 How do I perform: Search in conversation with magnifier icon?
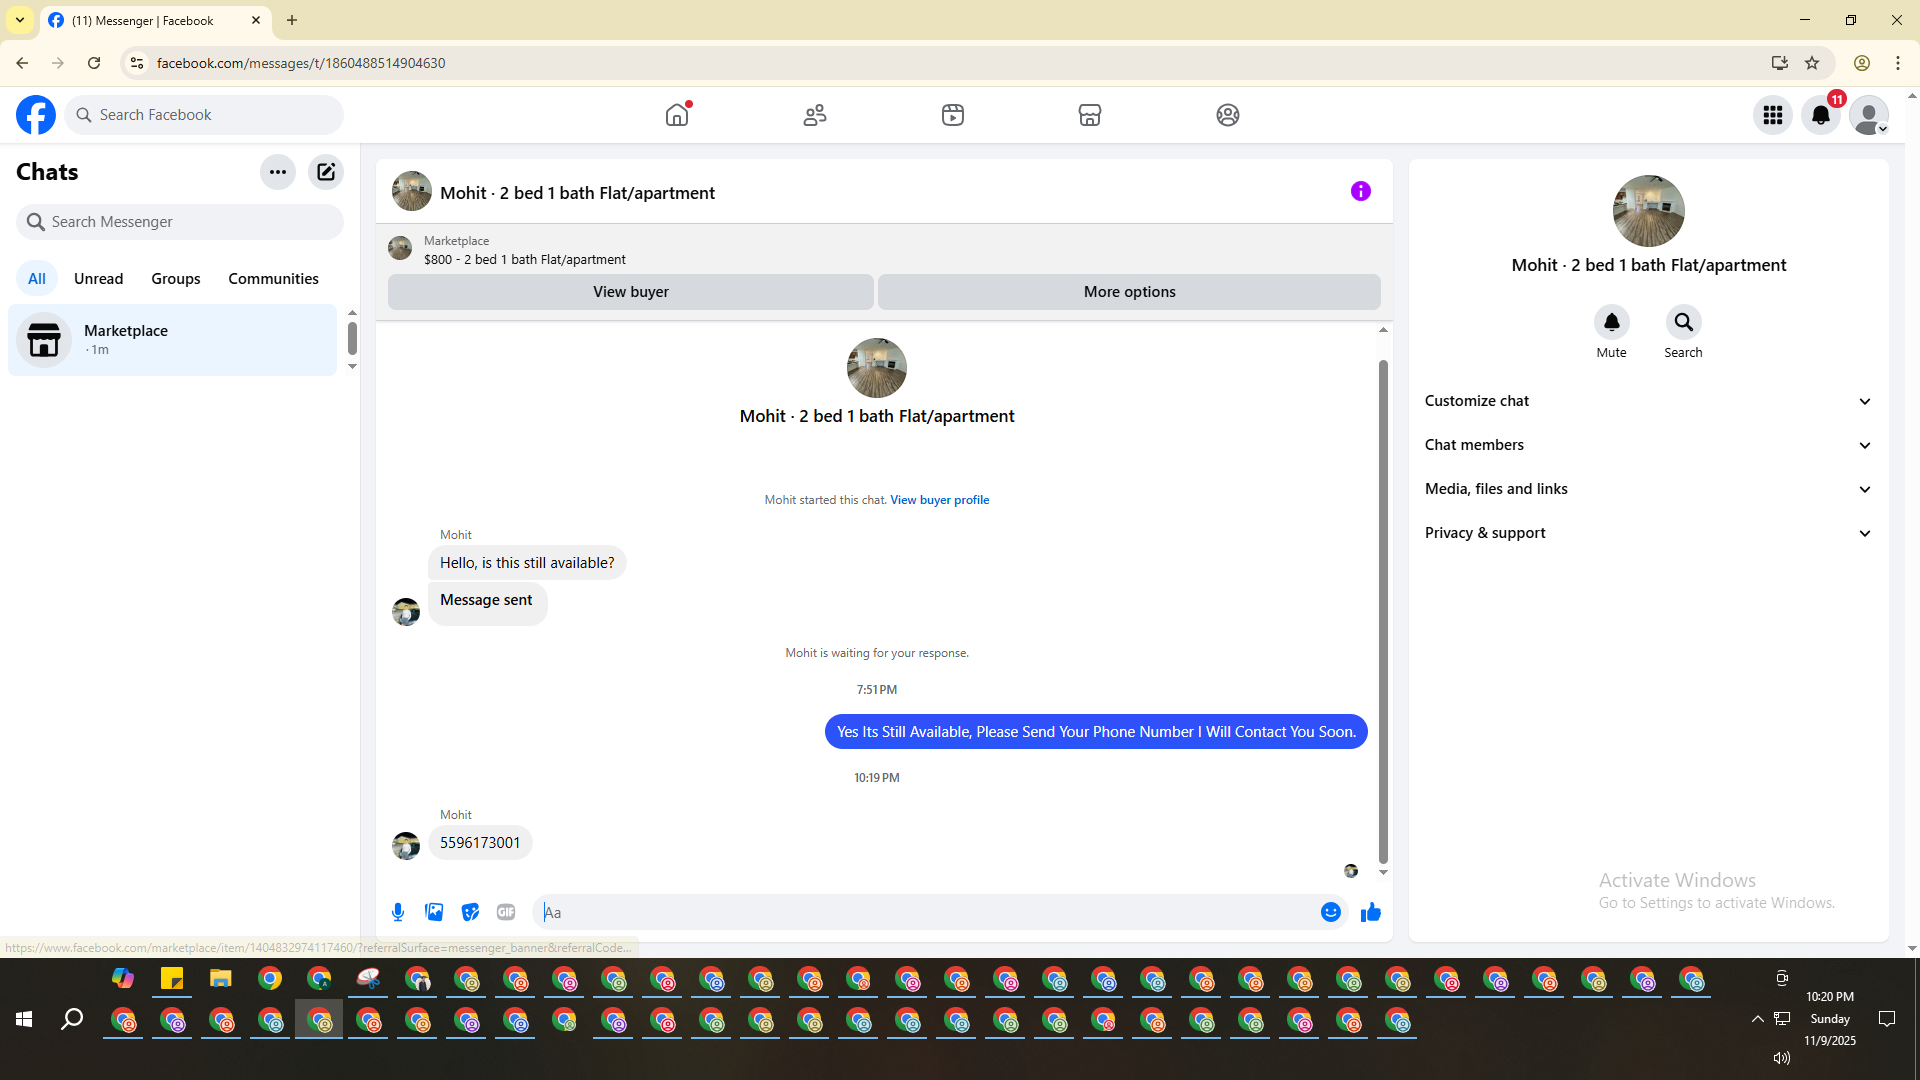point(1684,322)
